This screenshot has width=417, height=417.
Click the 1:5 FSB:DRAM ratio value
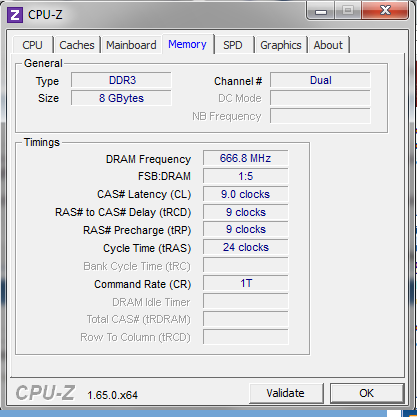click(x=246, y=176)
